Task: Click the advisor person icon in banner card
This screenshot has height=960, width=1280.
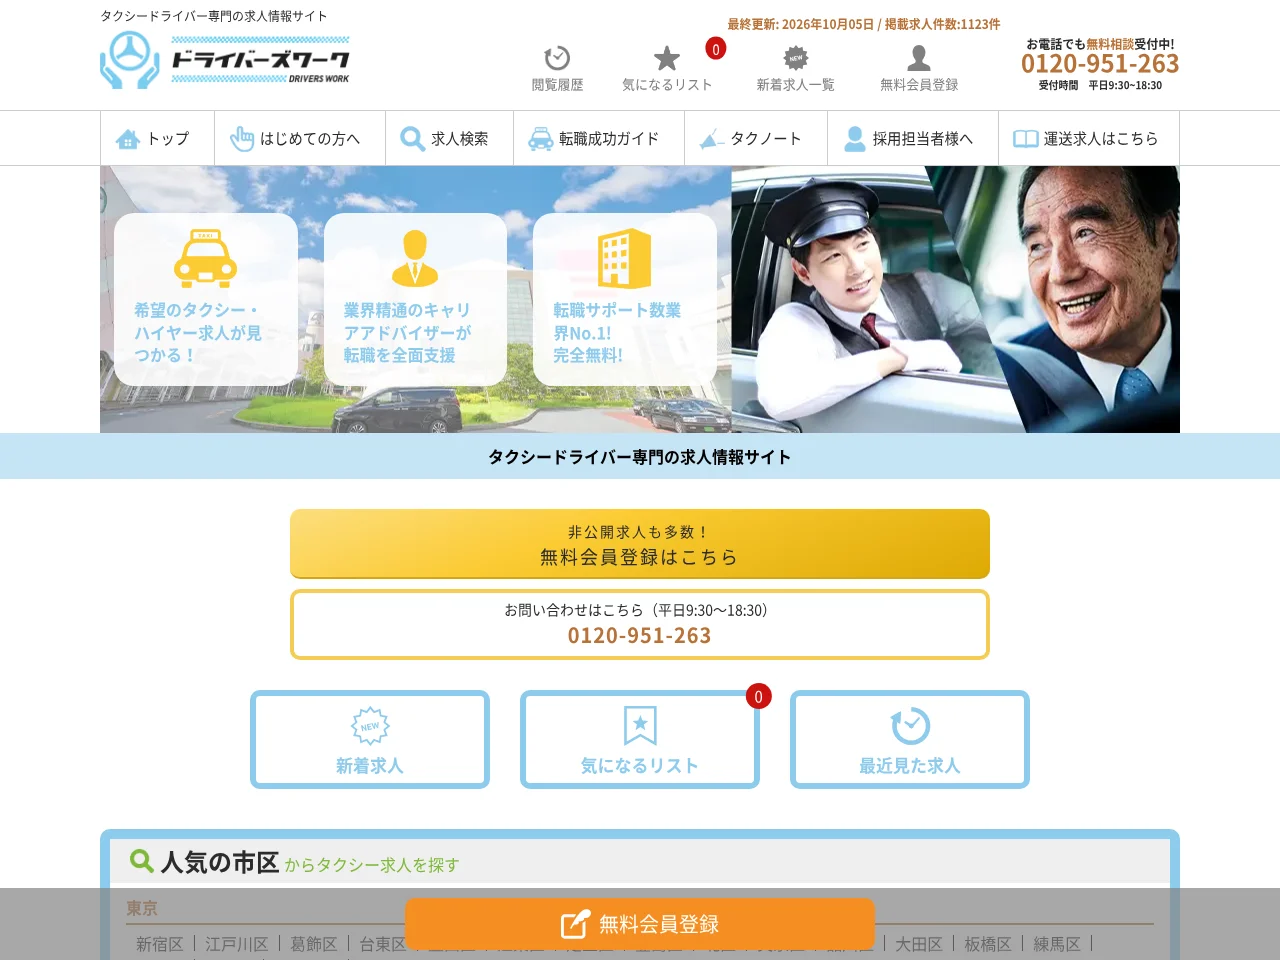Action: (415, 258)
